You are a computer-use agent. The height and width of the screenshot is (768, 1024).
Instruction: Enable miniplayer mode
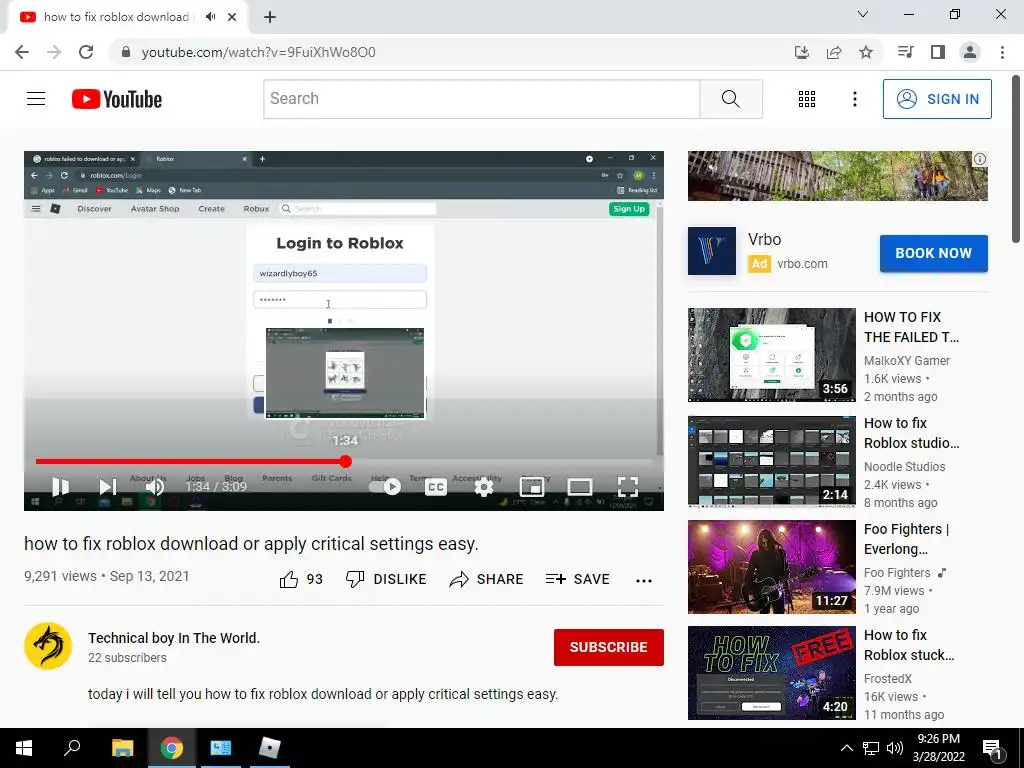pos(532,487)
